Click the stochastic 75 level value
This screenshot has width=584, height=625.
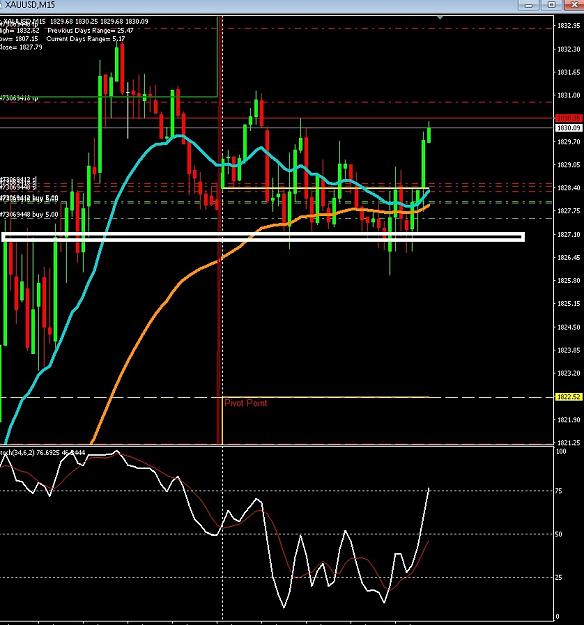pos(559,491)
